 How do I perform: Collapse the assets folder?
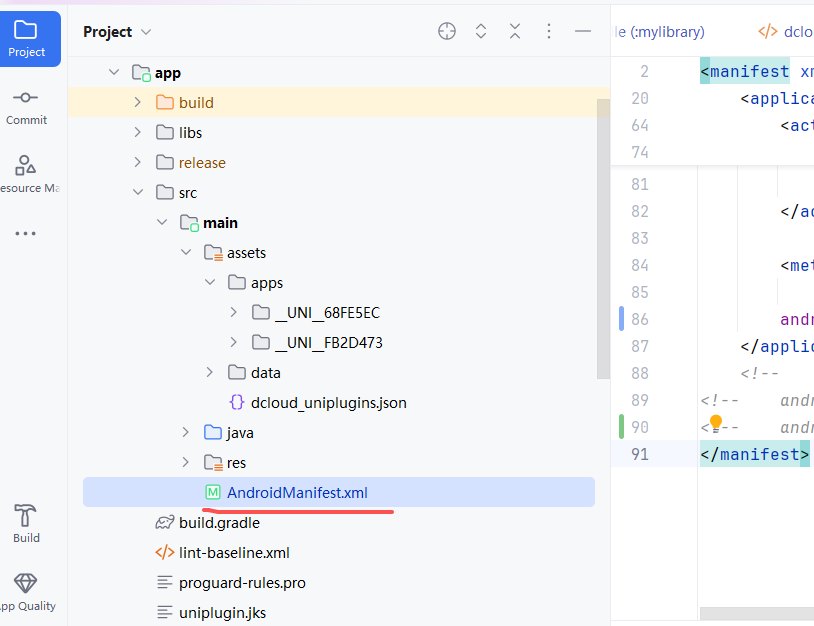click(x=186, y=253)
